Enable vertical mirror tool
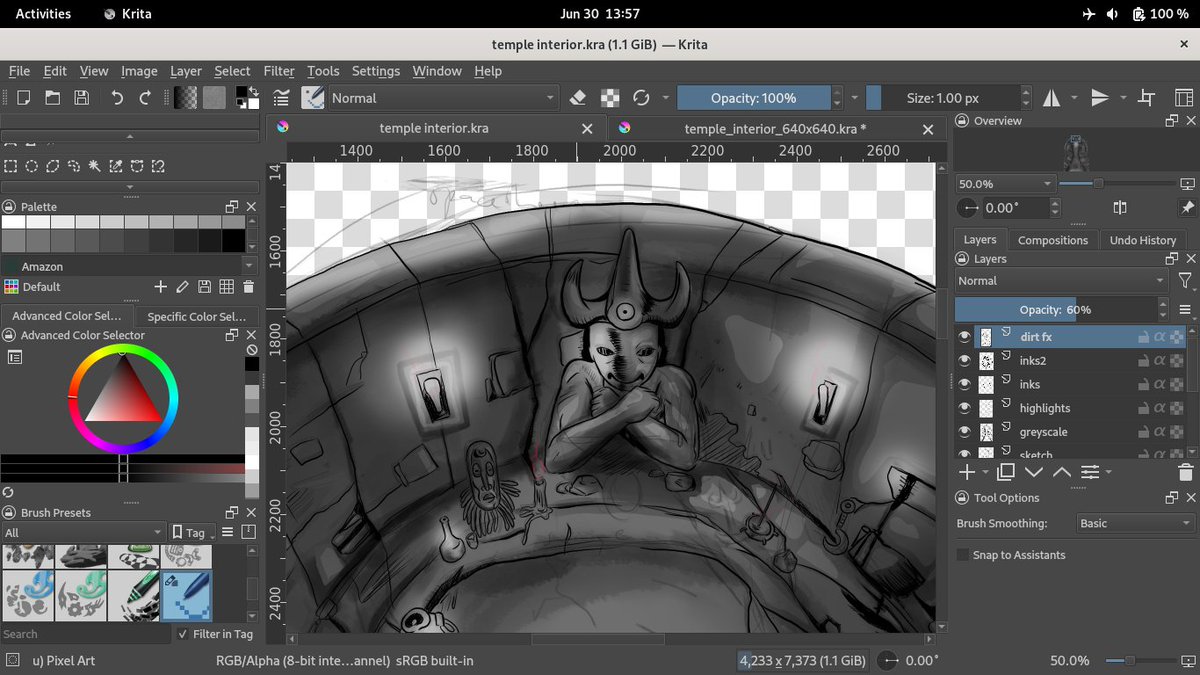The width and height of the screenshot is (1200, 675). click(1100, 98)
